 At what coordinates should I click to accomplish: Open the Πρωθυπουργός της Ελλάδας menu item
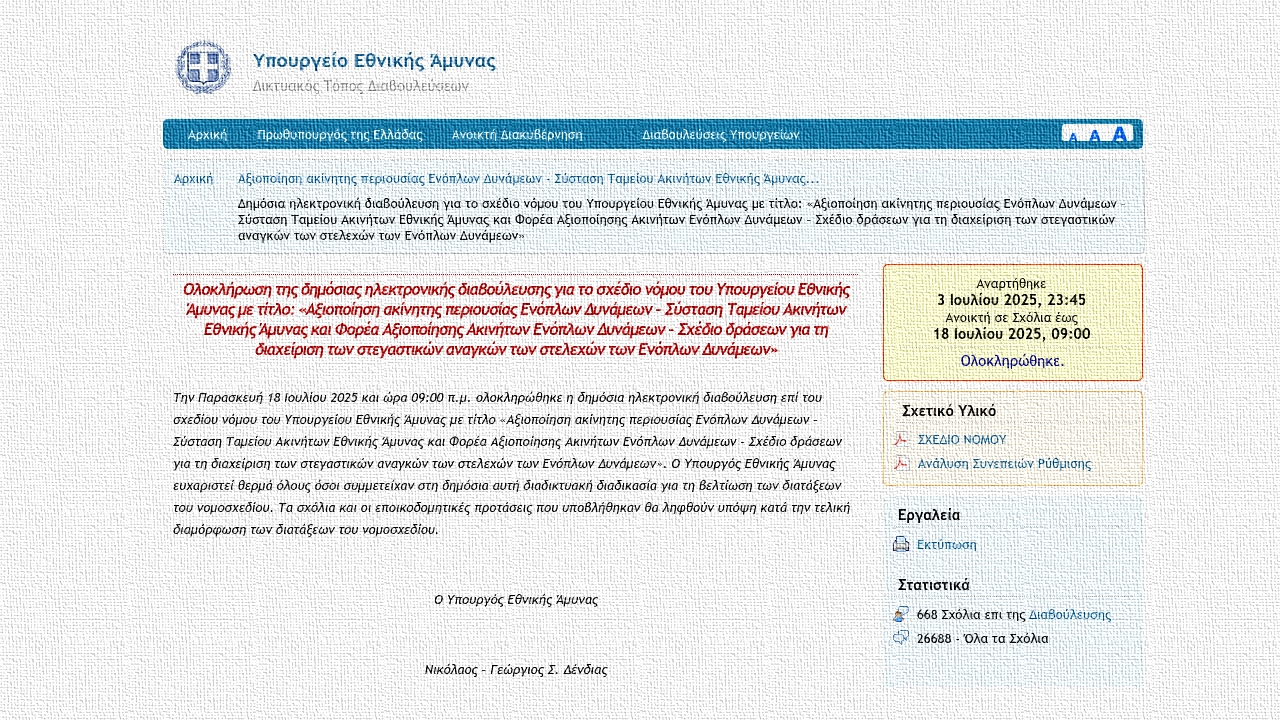click(339, 134)
